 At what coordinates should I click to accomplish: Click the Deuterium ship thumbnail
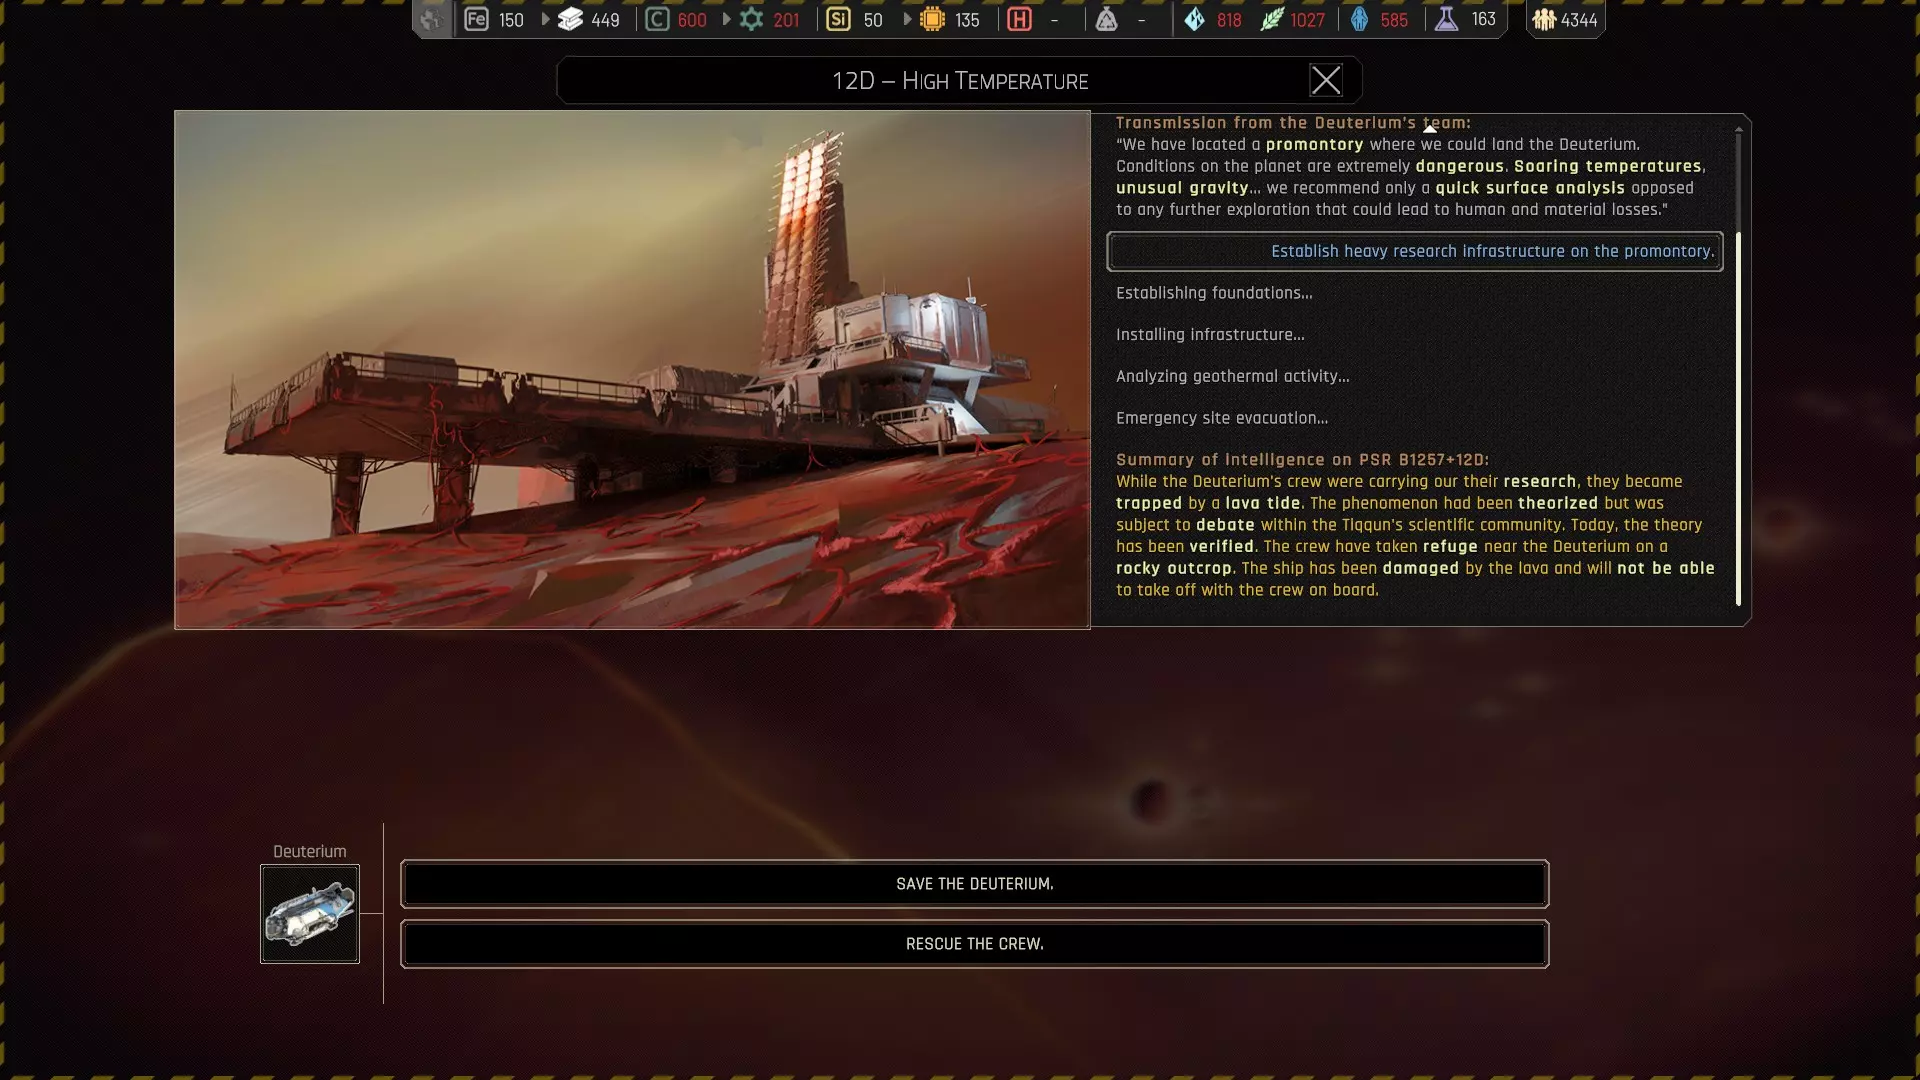coord(310,914)
